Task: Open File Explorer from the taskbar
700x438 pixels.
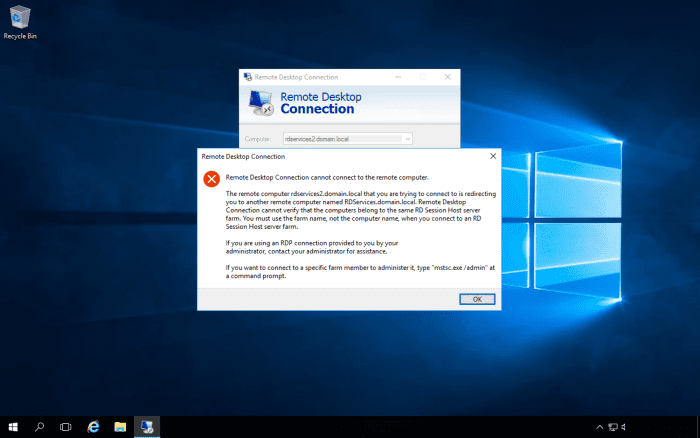Action: [120, 427]
